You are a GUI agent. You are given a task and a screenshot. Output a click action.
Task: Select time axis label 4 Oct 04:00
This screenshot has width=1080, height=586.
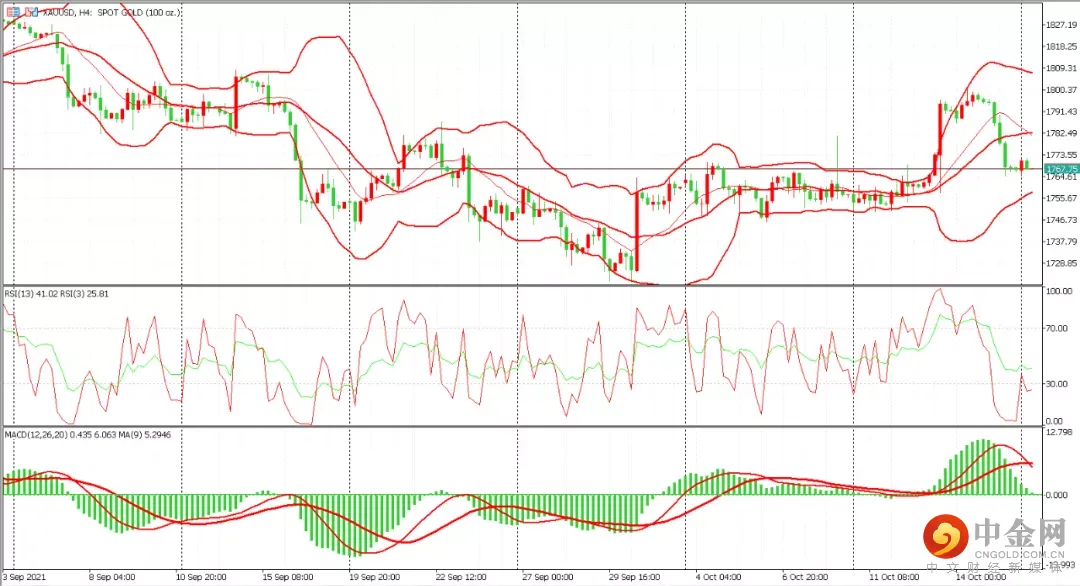718,577
